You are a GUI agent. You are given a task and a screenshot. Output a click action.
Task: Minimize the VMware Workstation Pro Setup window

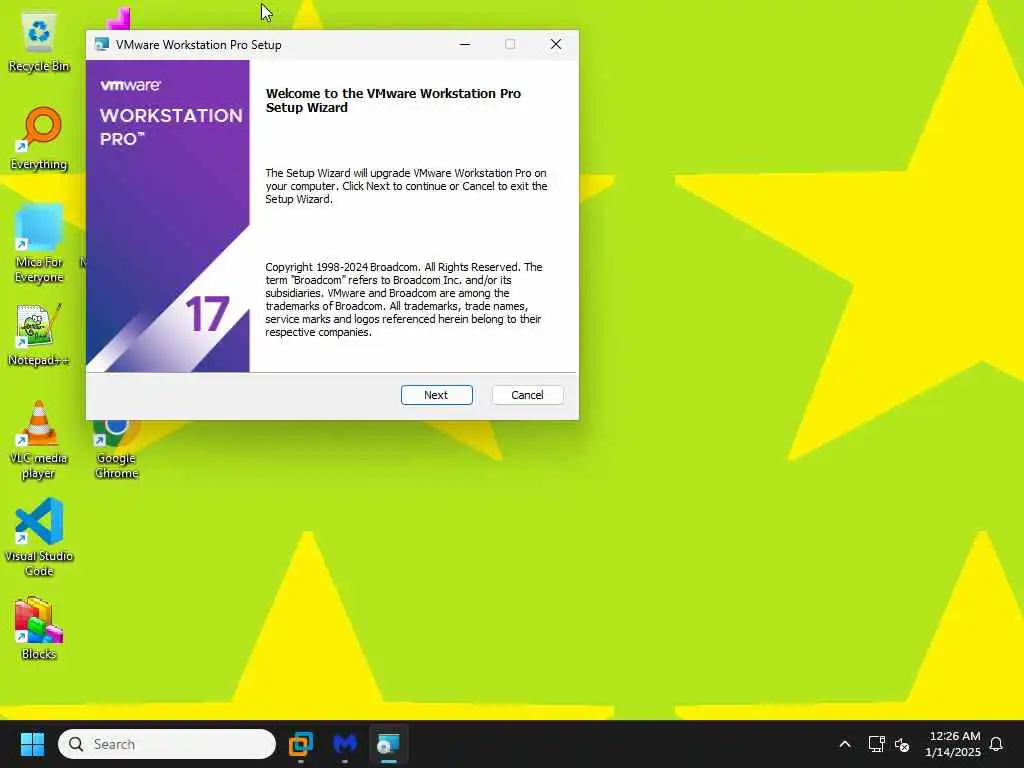click(465, 44)
